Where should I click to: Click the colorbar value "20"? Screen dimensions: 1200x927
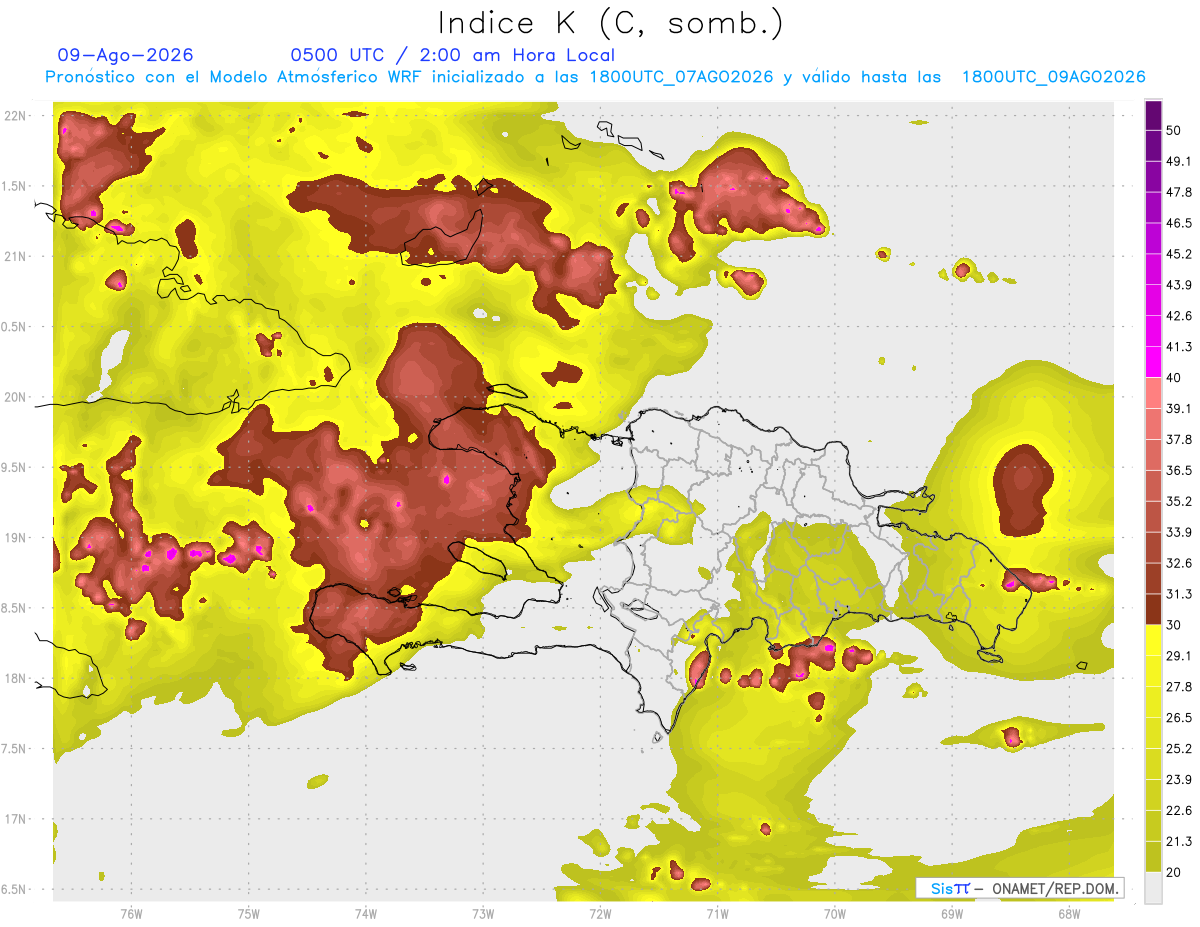(1175, 873)
